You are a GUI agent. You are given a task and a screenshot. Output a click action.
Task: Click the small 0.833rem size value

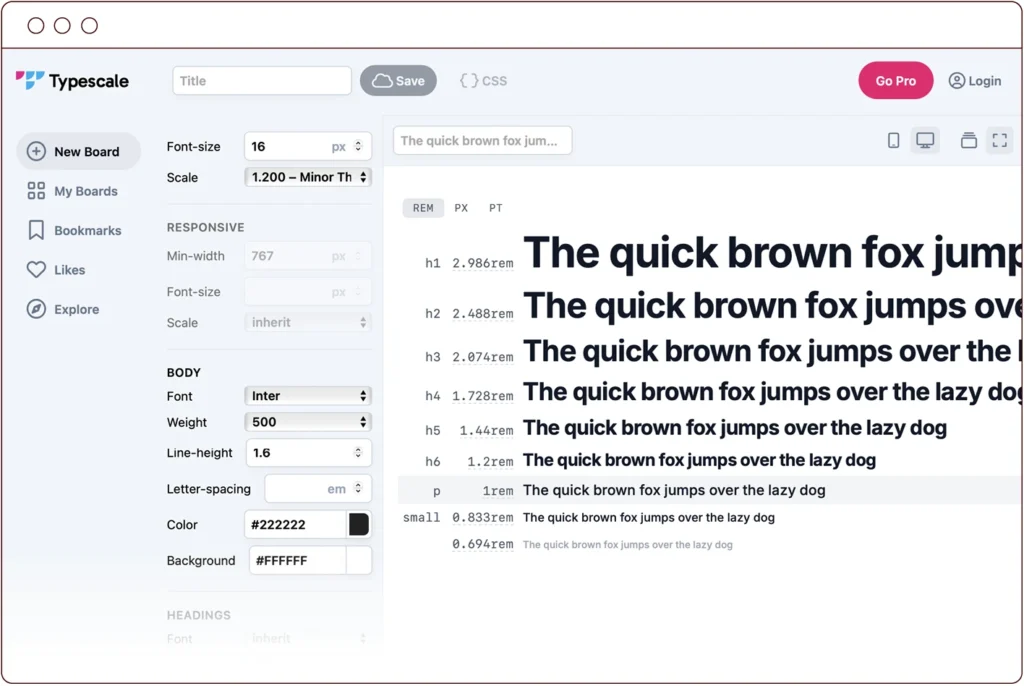tap(483, 517)
